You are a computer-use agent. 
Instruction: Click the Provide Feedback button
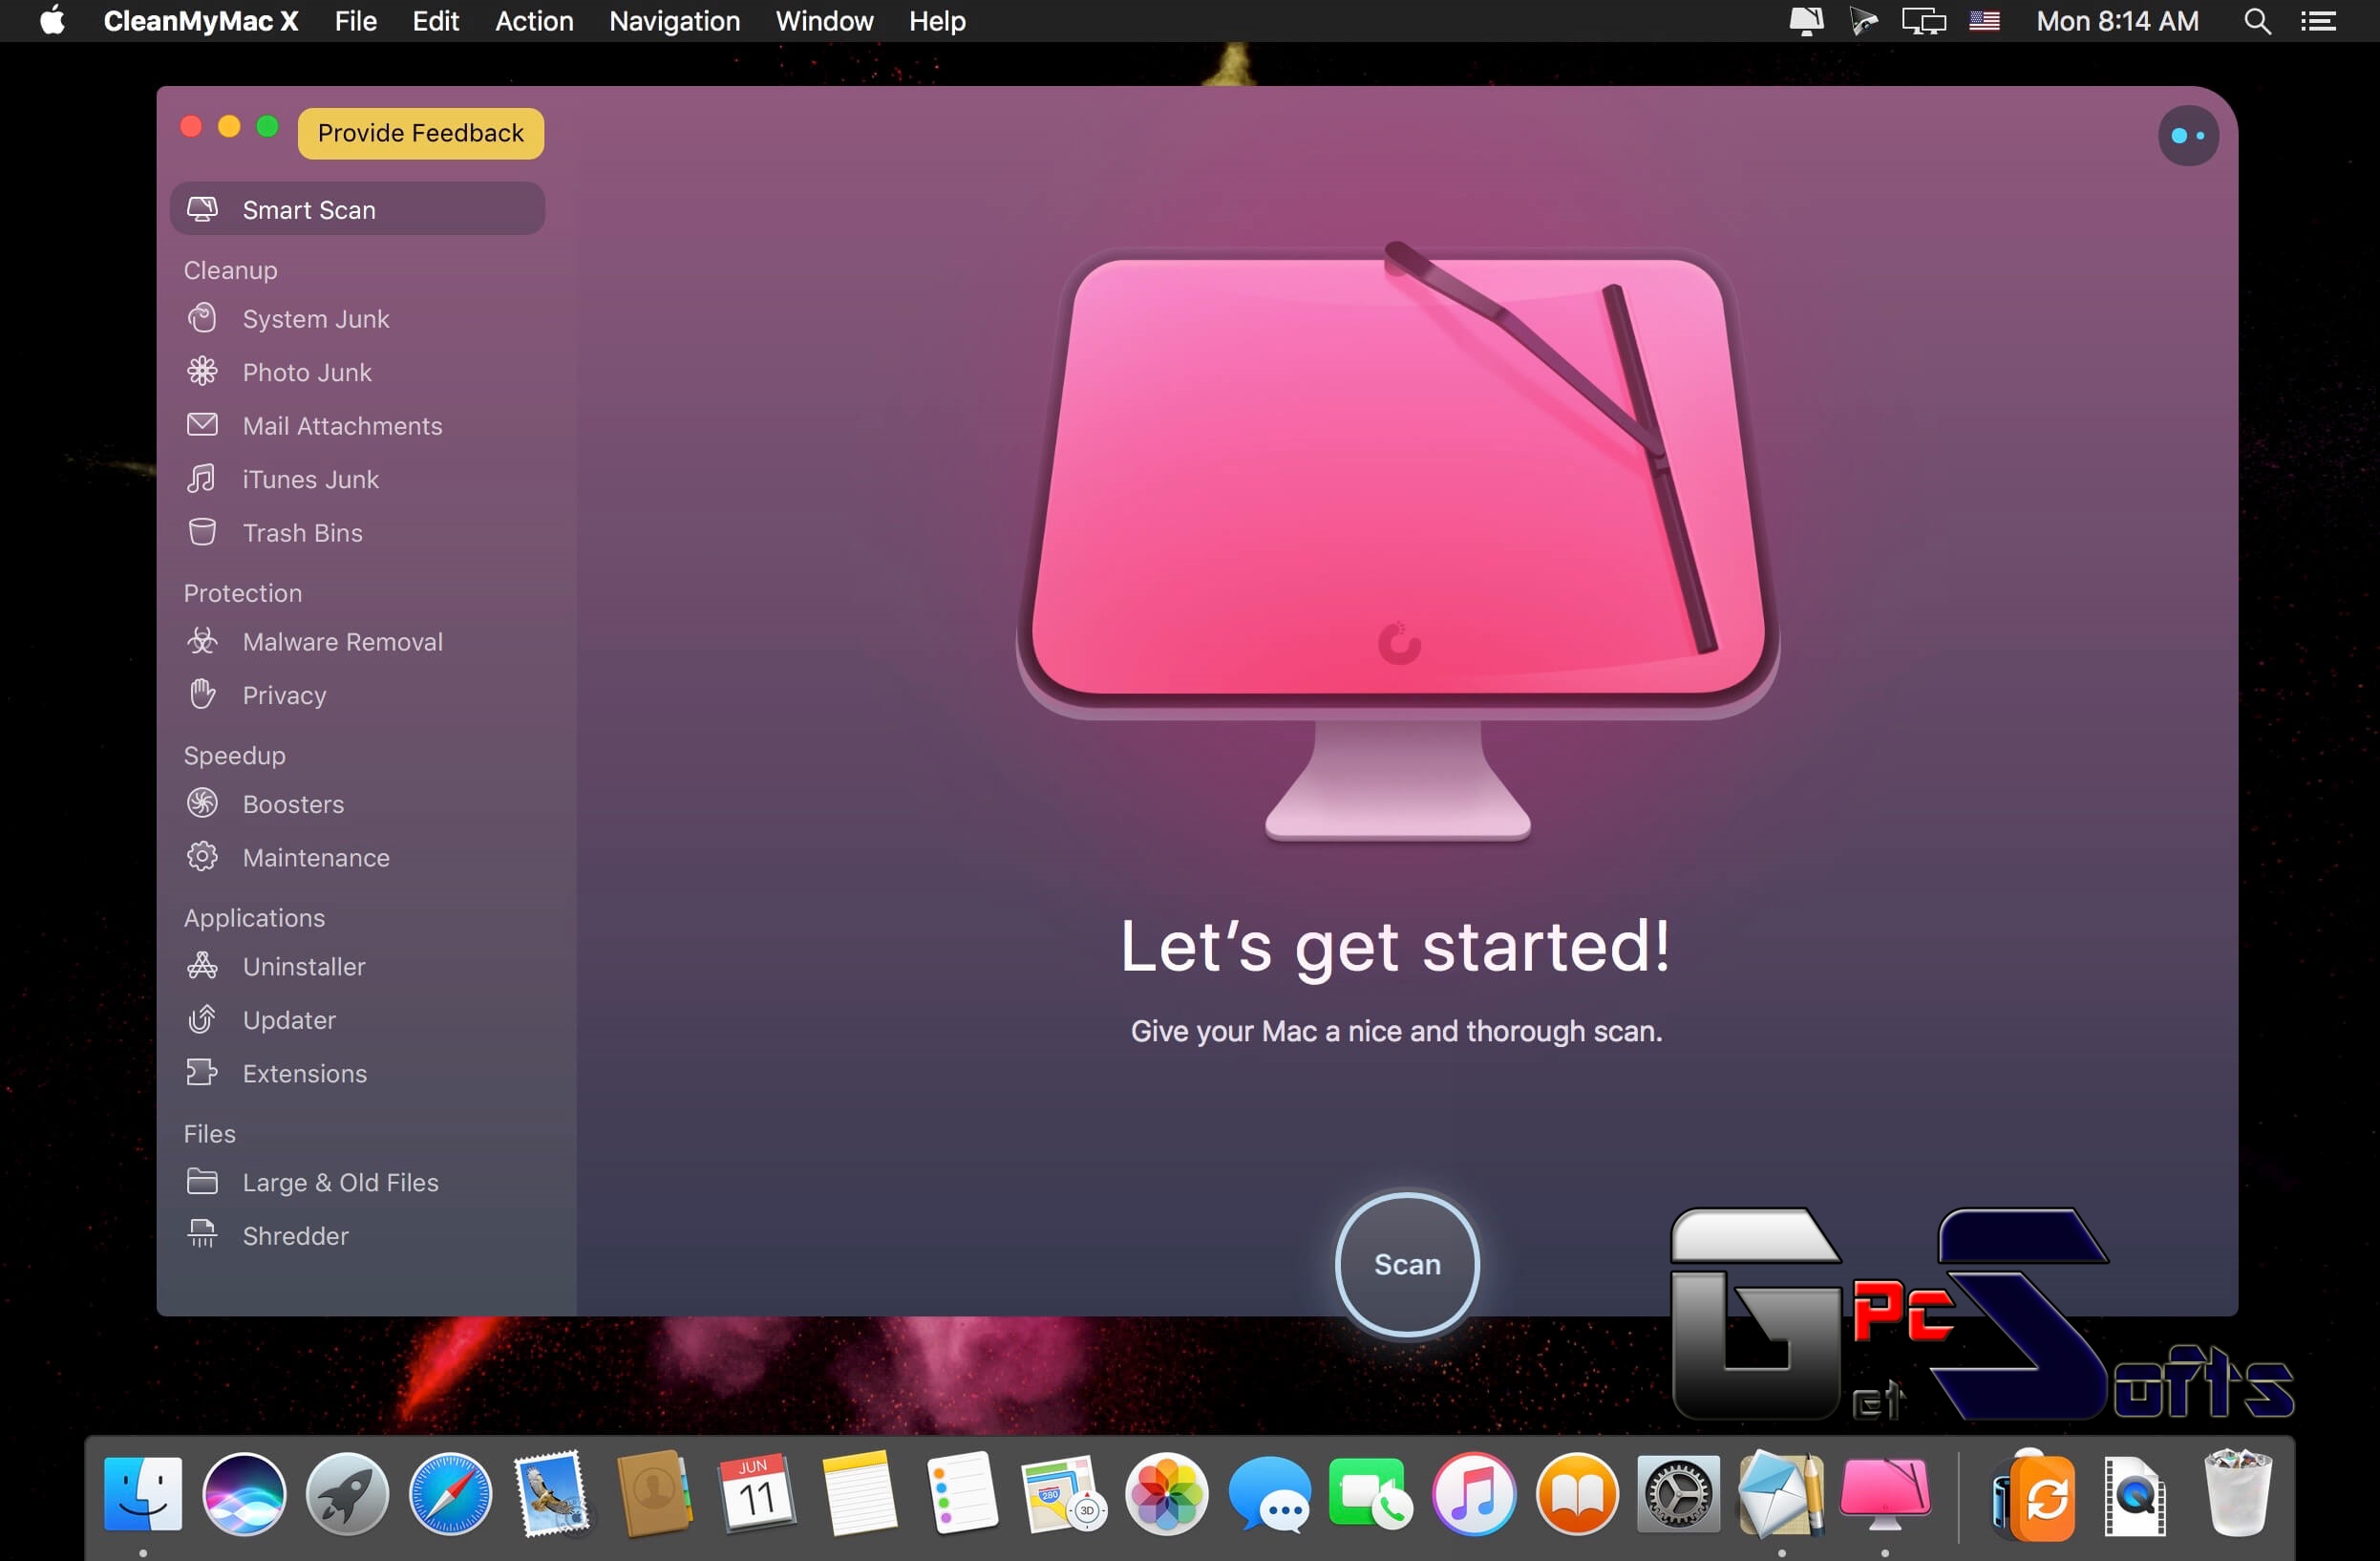pos(421,133)
